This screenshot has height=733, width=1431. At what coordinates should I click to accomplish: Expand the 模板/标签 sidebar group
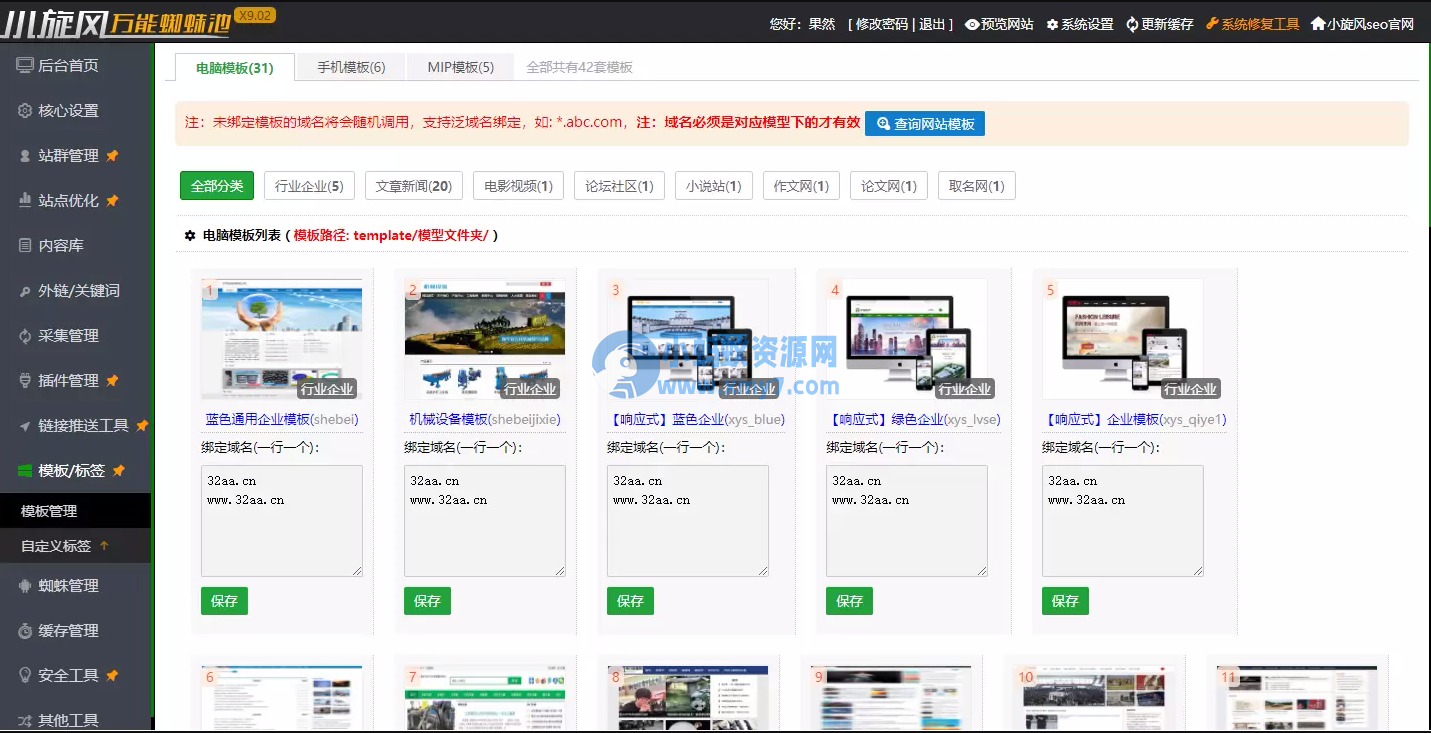pyautogui.click(x=65, y=470)
